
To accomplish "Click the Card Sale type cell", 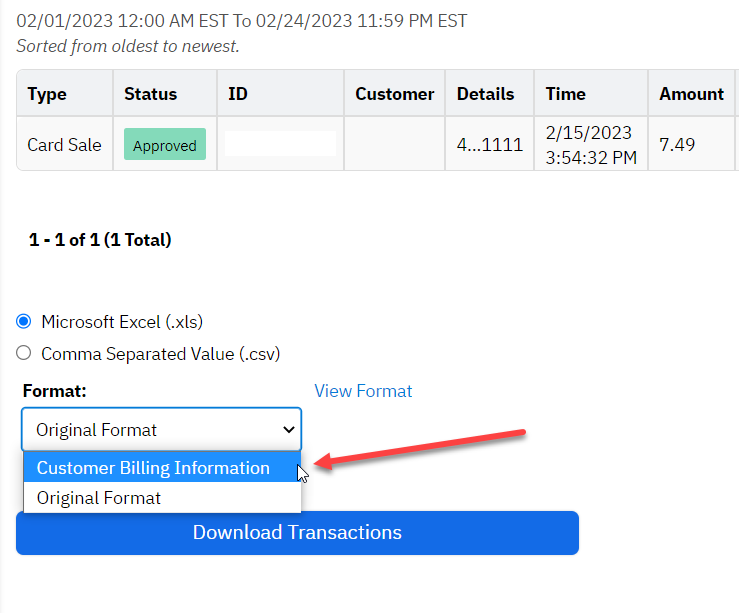I will [65, 144].
